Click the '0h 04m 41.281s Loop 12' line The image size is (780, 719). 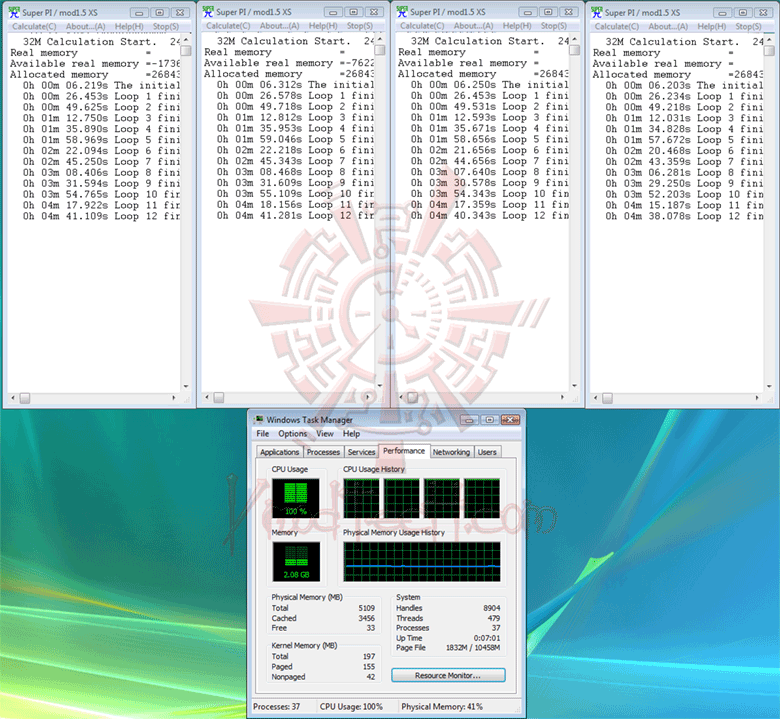click(295, 216)
